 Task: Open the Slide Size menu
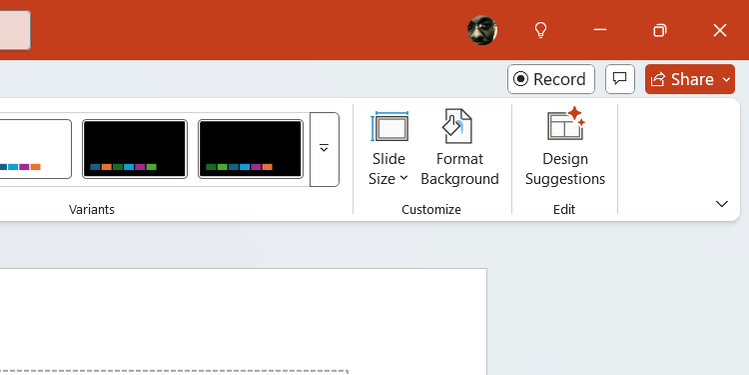(389, 148)
